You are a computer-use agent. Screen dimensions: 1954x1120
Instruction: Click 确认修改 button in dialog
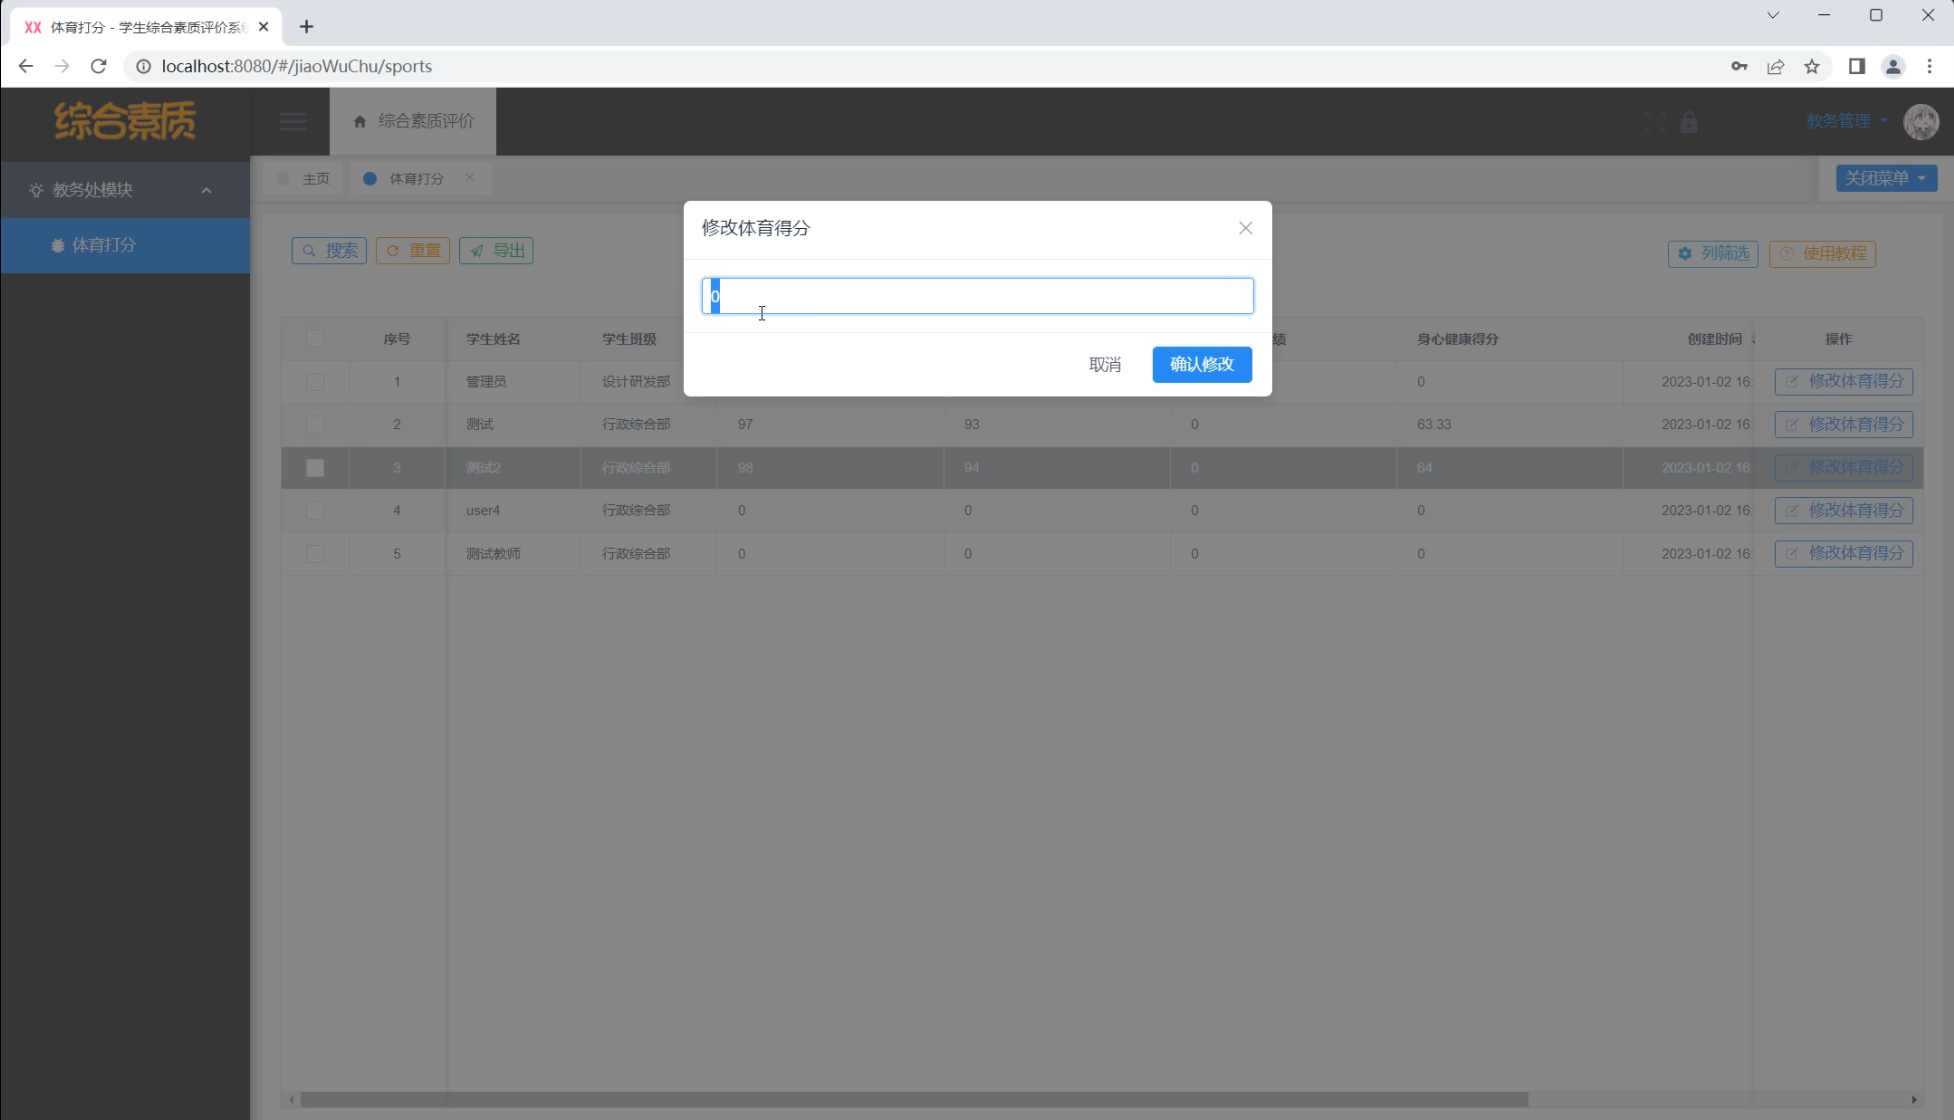pos(1201,364)
